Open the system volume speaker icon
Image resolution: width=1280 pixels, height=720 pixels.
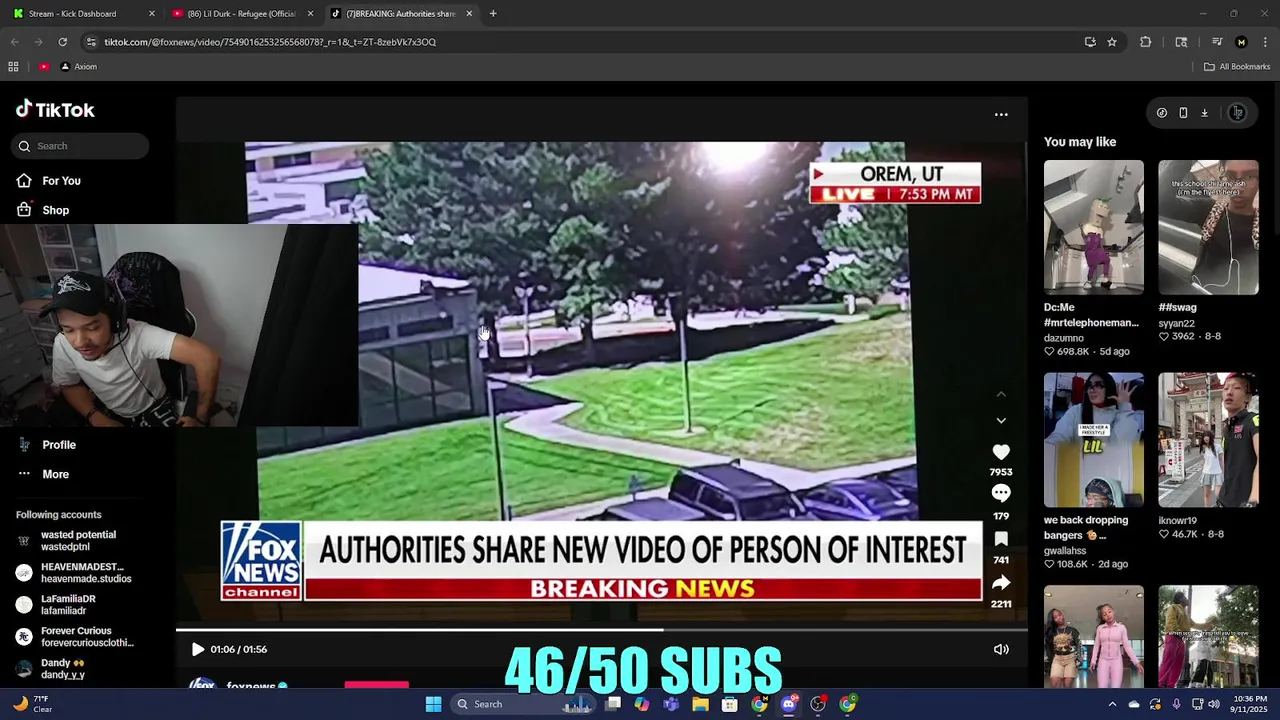point(1213,704)
